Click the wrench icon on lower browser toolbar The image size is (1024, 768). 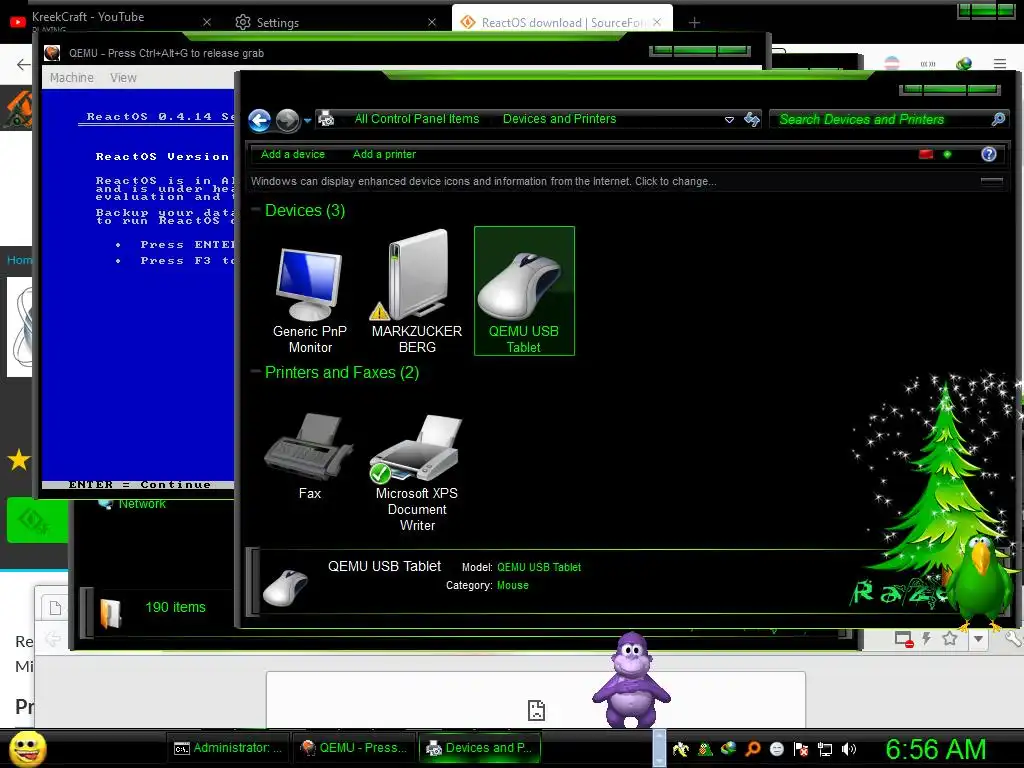click(1013, 638)
